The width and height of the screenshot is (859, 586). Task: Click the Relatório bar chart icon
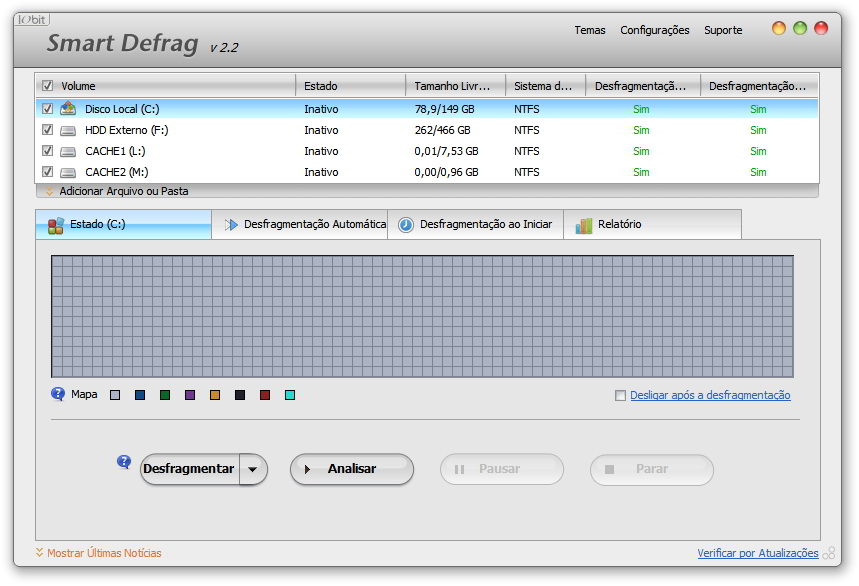click(x=584, y=225)
